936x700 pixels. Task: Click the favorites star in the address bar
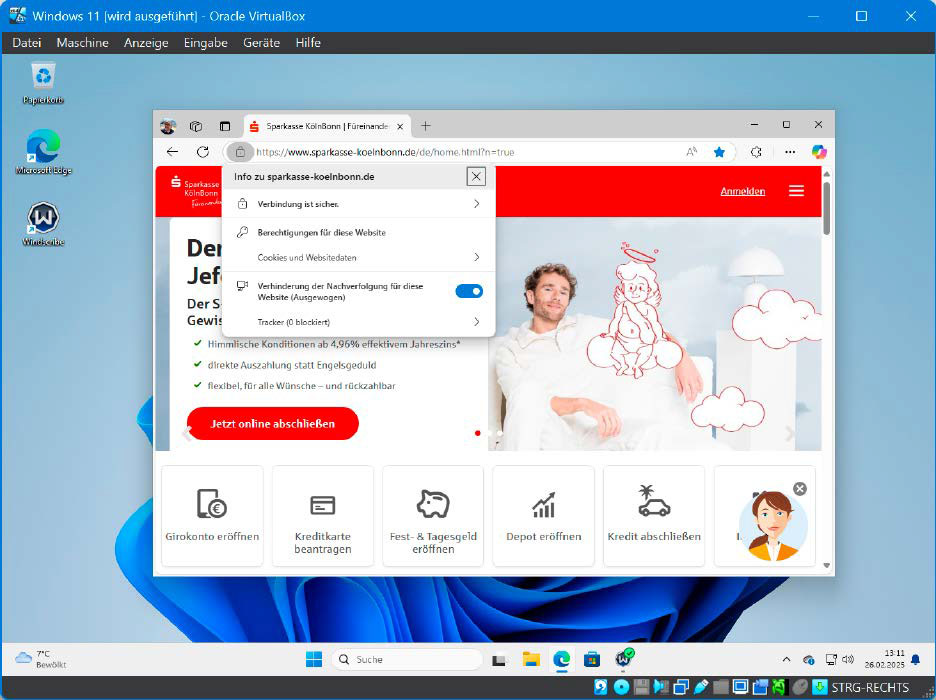[719, 152]
